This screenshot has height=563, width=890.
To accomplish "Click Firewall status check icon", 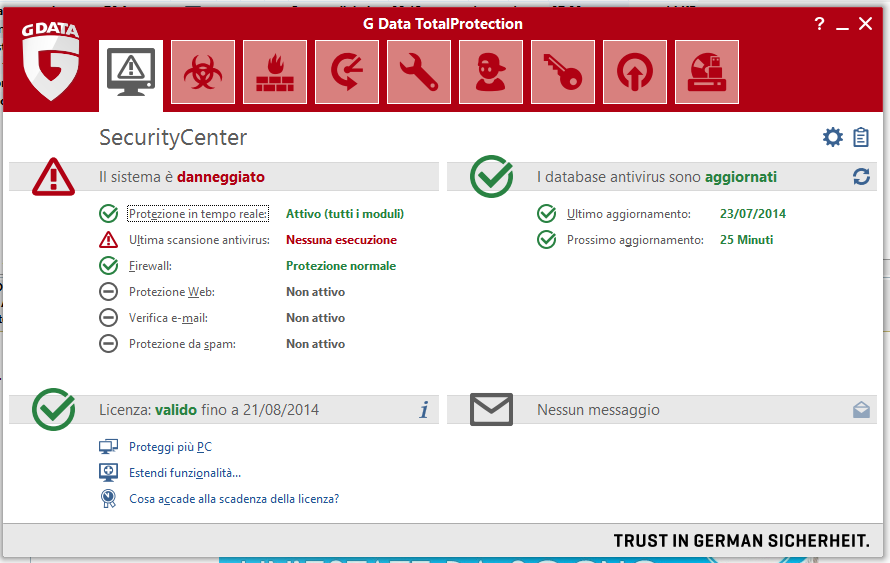I will [108, 266].
